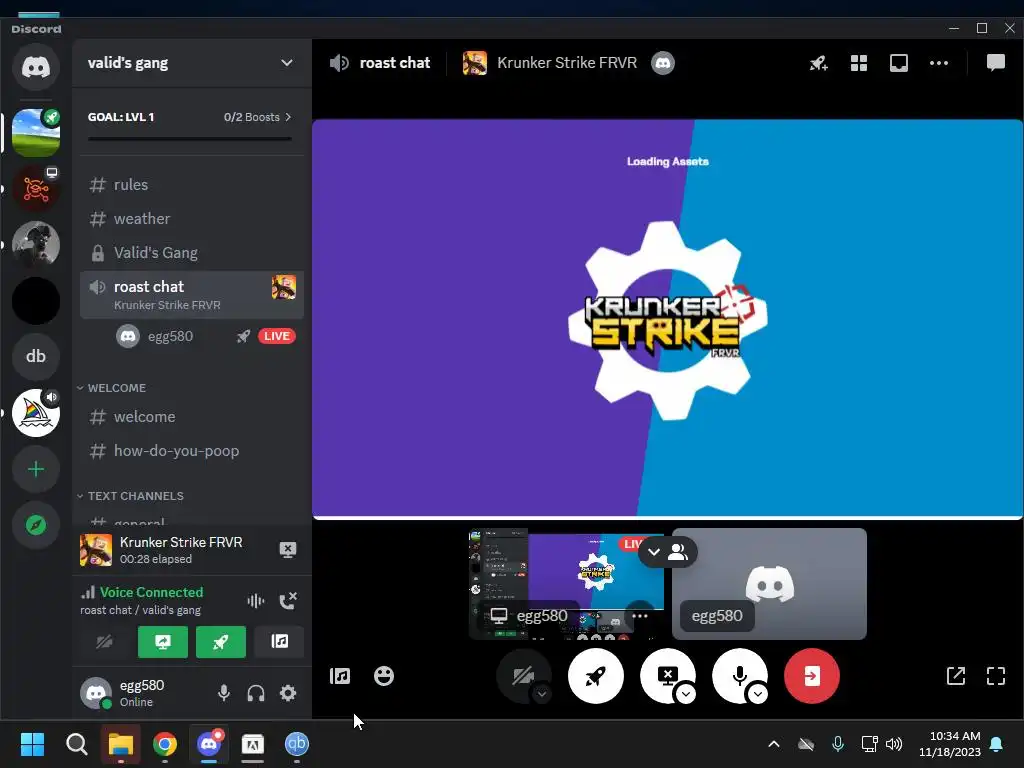Select the roast chat voice channel
This screenshot has height=768, width=1024.
191,295
